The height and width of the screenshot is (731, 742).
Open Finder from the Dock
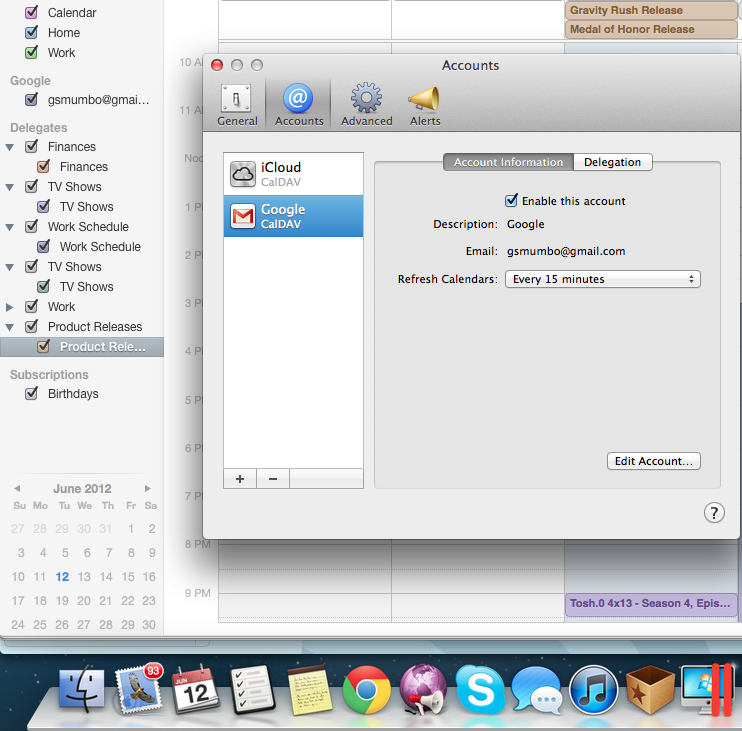point(81,689)
